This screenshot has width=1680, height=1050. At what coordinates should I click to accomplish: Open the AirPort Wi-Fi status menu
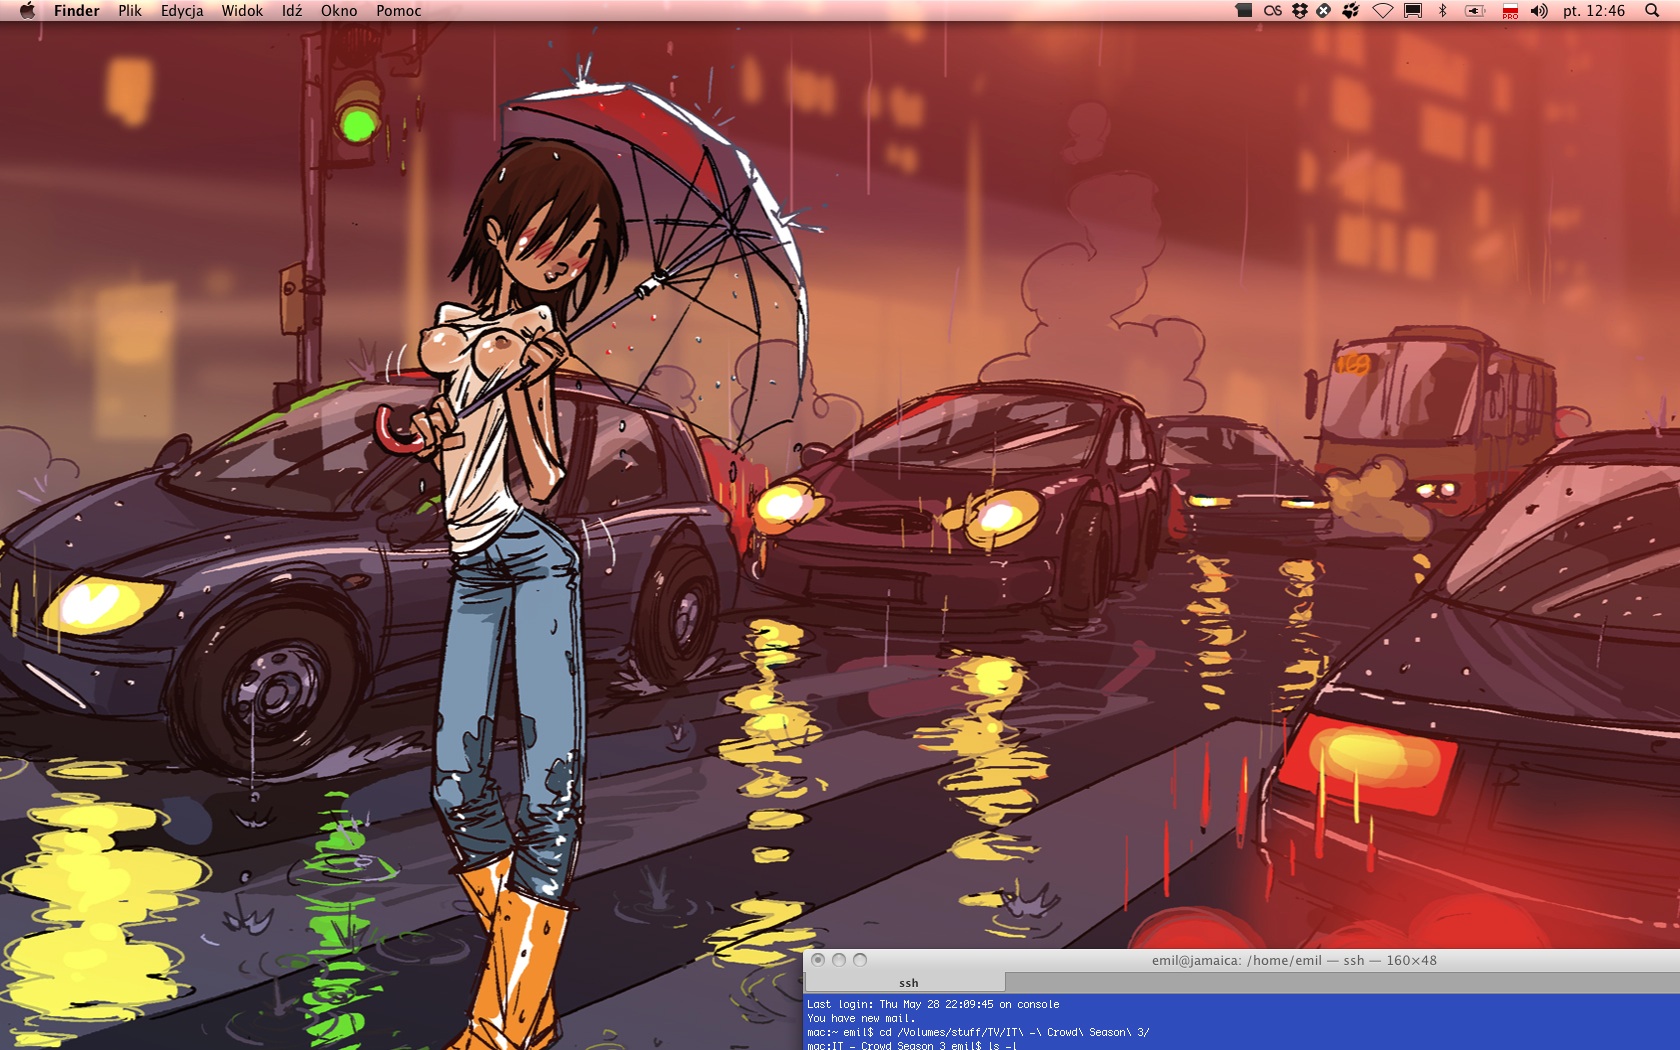pos(1382,11)
